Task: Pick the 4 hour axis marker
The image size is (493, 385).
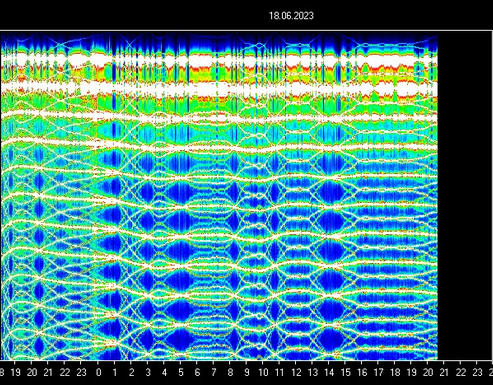Action: point(164,372)
